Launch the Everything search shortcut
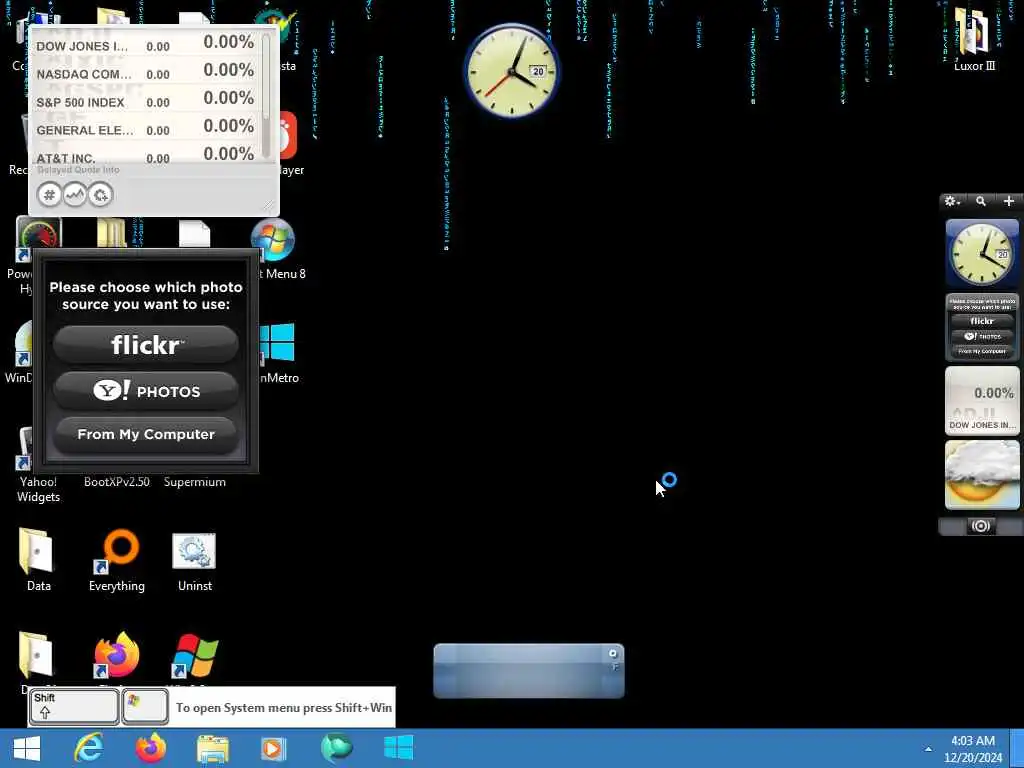The width and height of the screenshot is (1024, 768). (x=117, y=560)
